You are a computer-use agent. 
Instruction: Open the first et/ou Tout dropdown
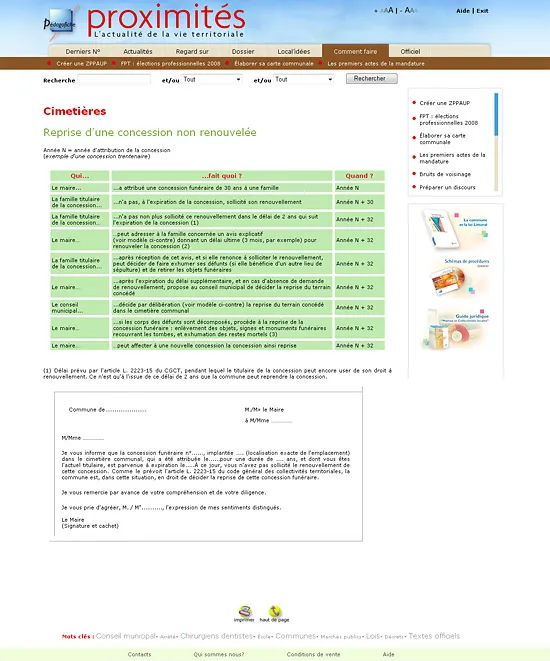tap(212, 79)
